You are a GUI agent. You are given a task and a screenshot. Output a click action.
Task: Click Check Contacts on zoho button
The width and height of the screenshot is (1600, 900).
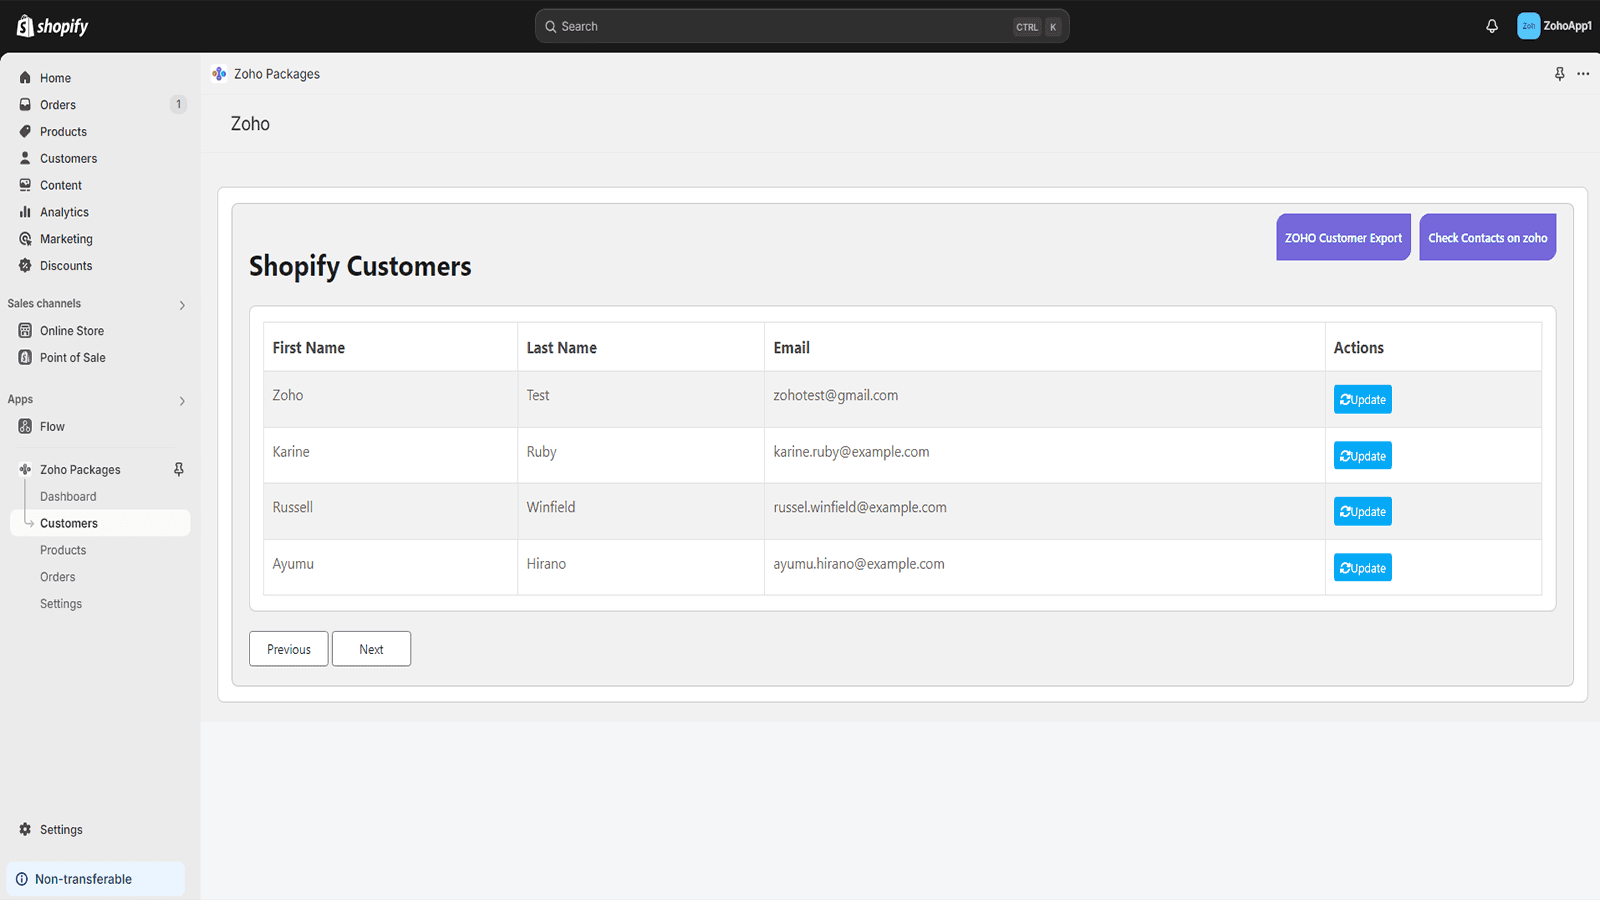[x=1487, y=238]
